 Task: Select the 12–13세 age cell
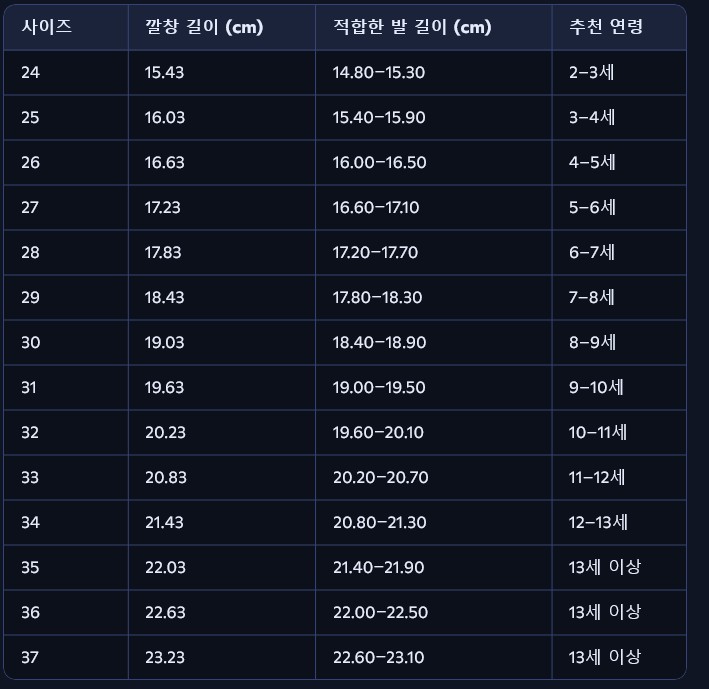(x=598, y=522)
